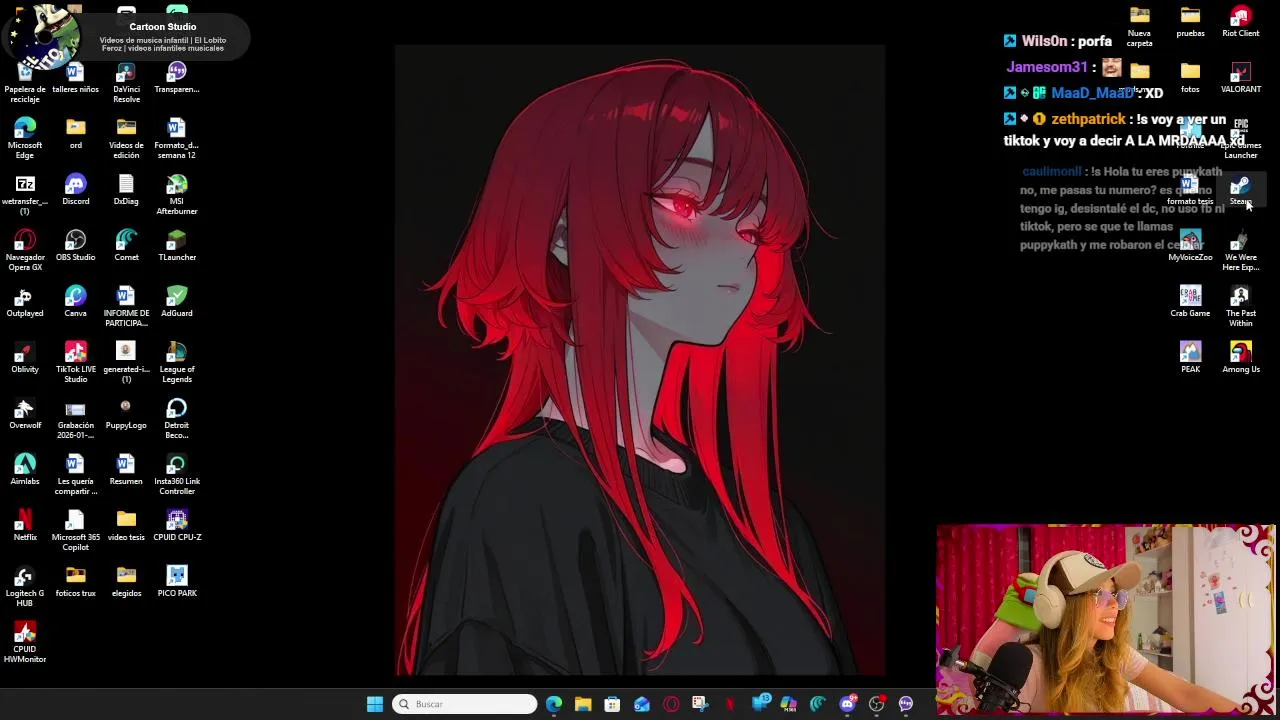Open the Grabación 2026-01 video file
The image size is (1280, 720).
click(x=75, y=418)
